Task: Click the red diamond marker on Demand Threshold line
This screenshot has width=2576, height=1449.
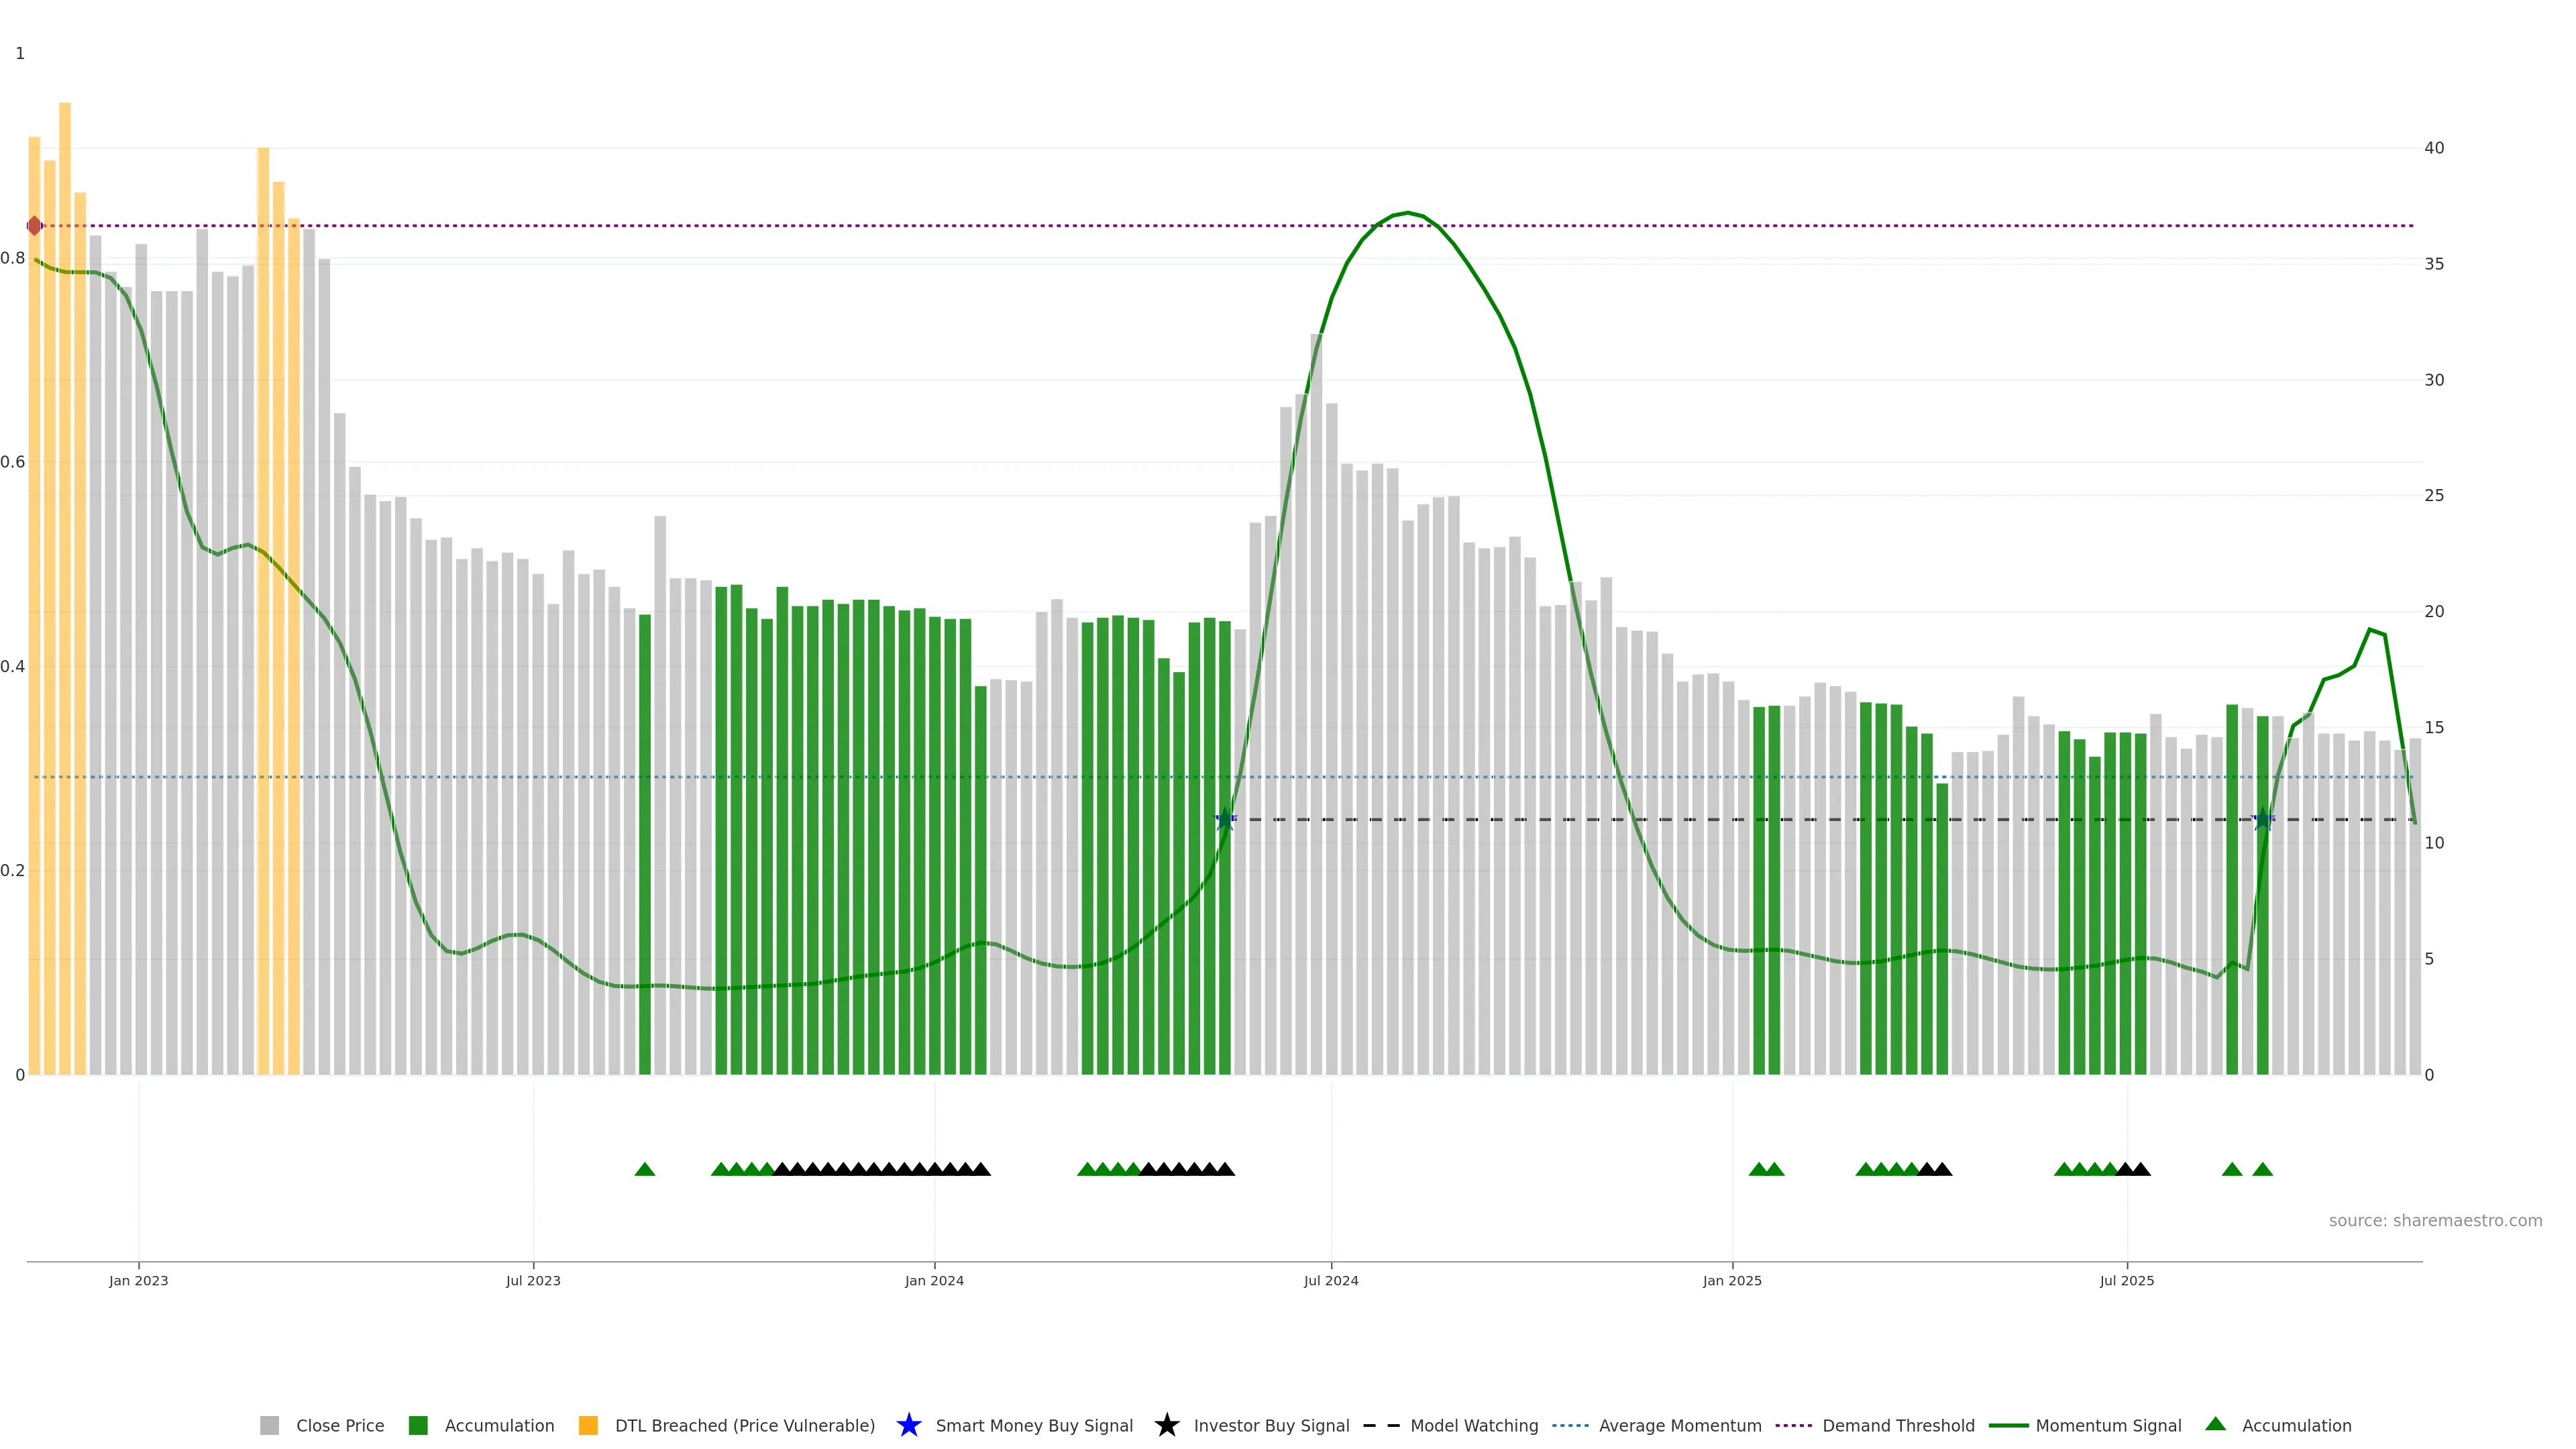Action: pyautogui.click(x=35, y=226)
